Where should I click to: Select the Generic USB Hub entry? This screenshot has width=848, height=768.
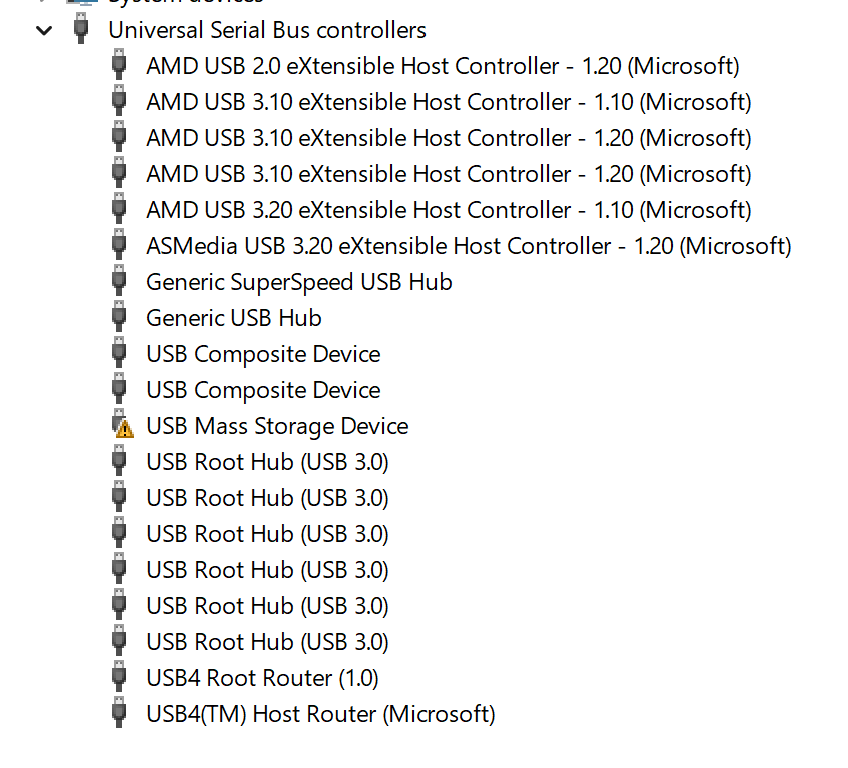tap(233, 318)
